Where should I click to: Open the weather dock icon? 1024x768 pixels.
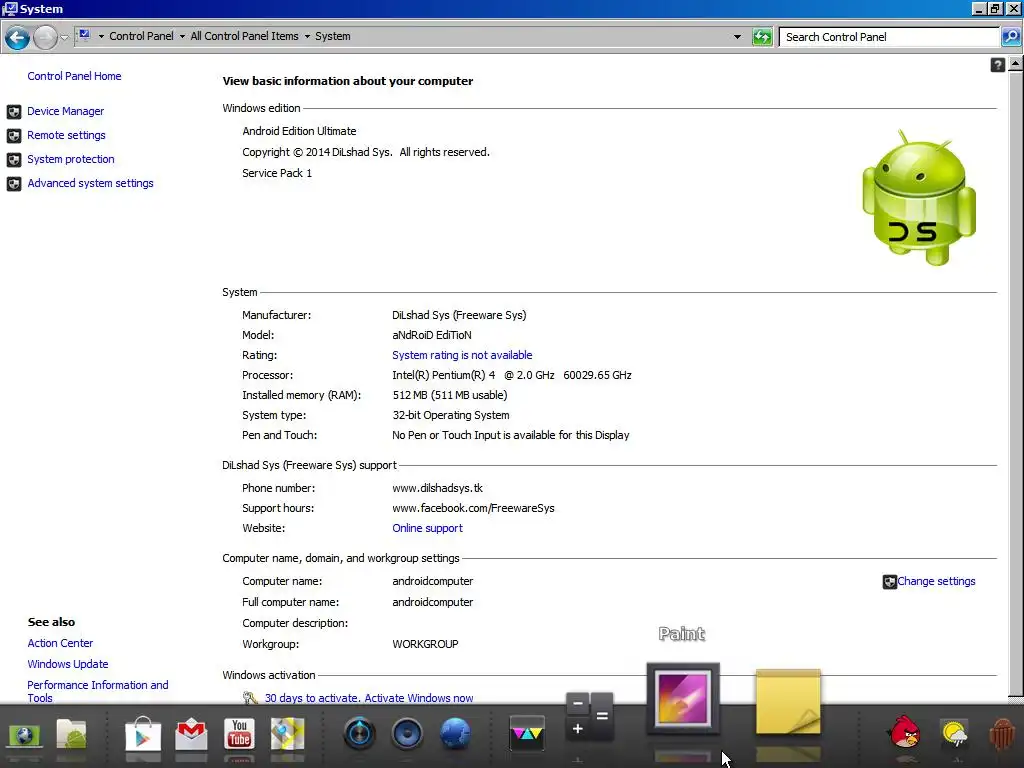click(955, 733)
